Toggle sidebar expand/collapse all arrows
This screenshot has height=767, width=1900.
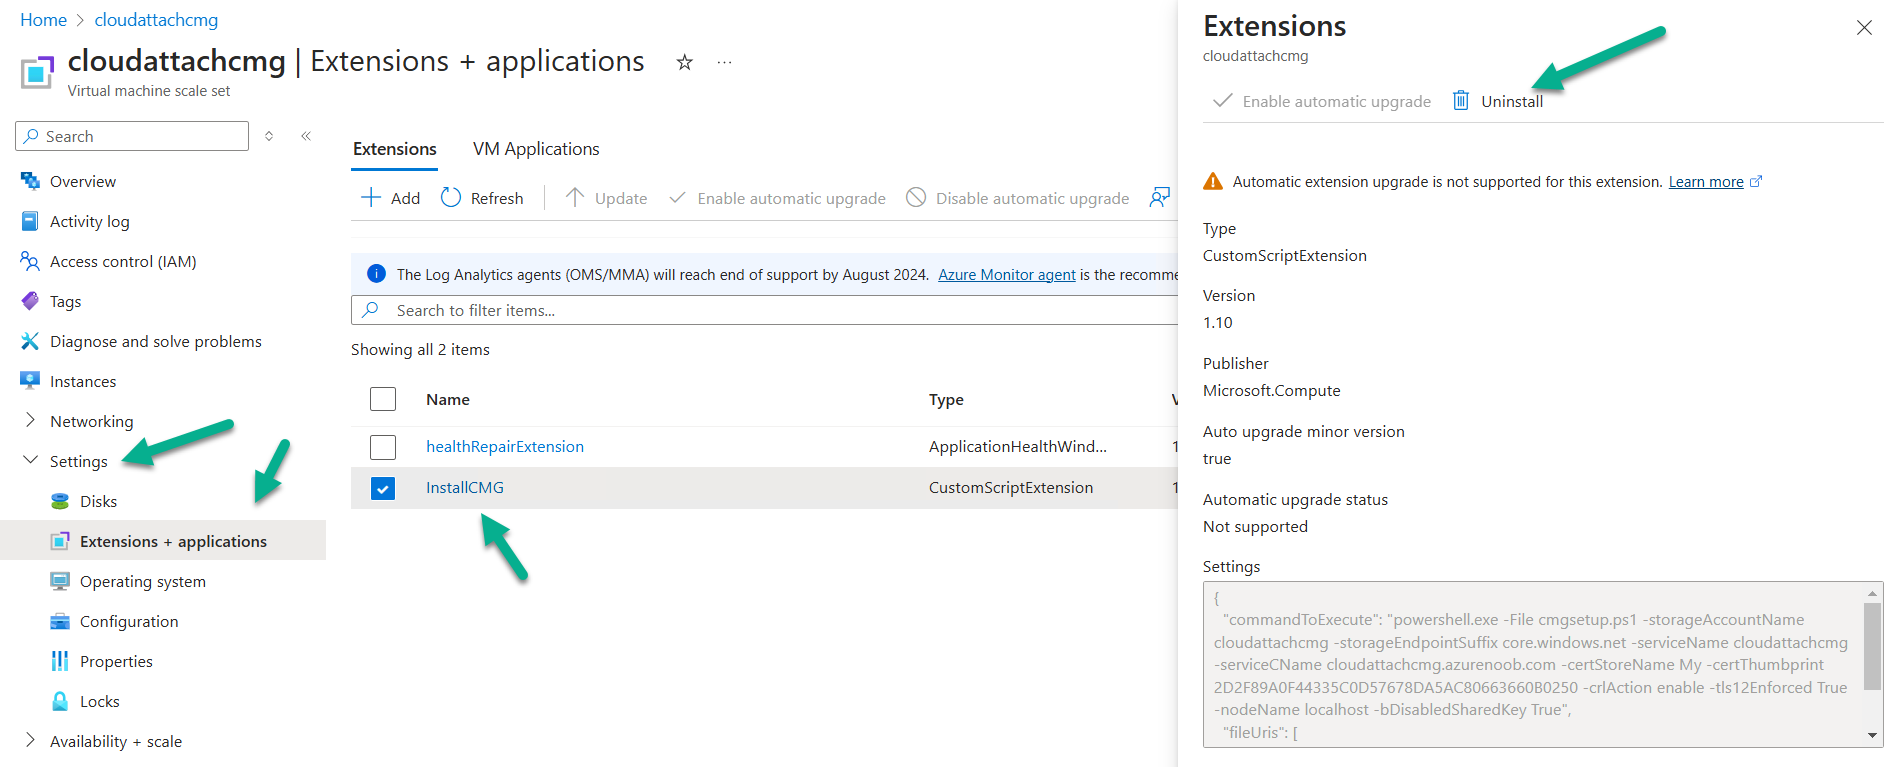[269, 136]
